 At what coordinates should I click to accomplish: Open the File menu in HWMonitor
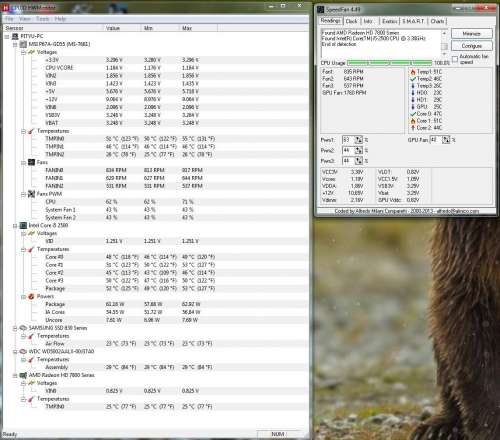click(9, 19)
